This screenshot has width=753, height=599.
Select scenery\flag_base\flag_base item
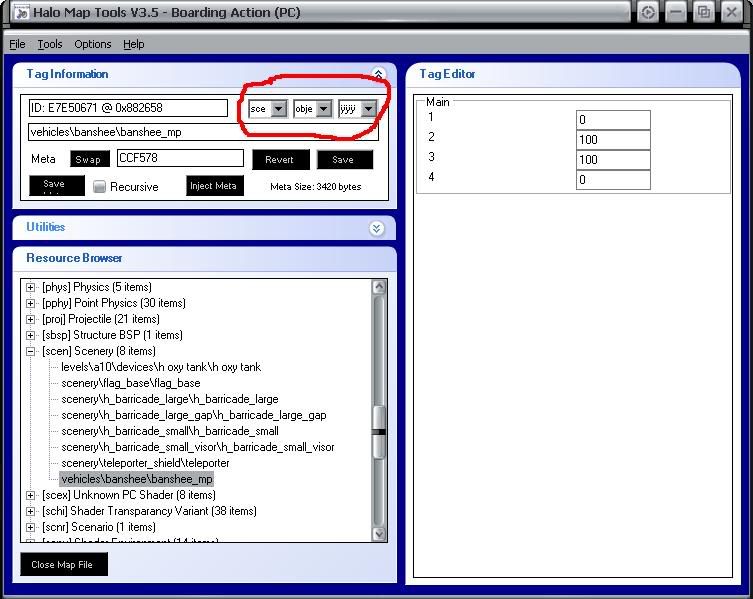tap(131, 383)
